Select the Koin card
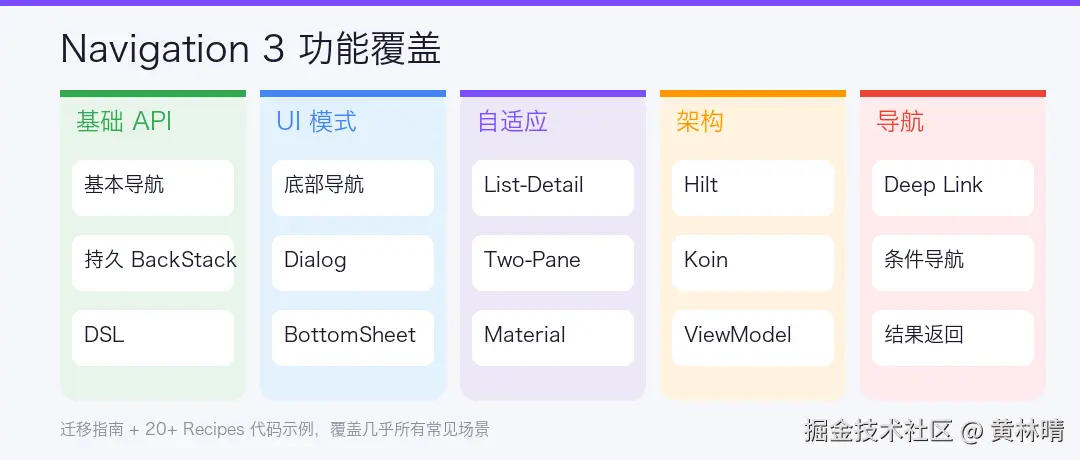The height and width of the screenshot is (460, 1080). point(752,262)
